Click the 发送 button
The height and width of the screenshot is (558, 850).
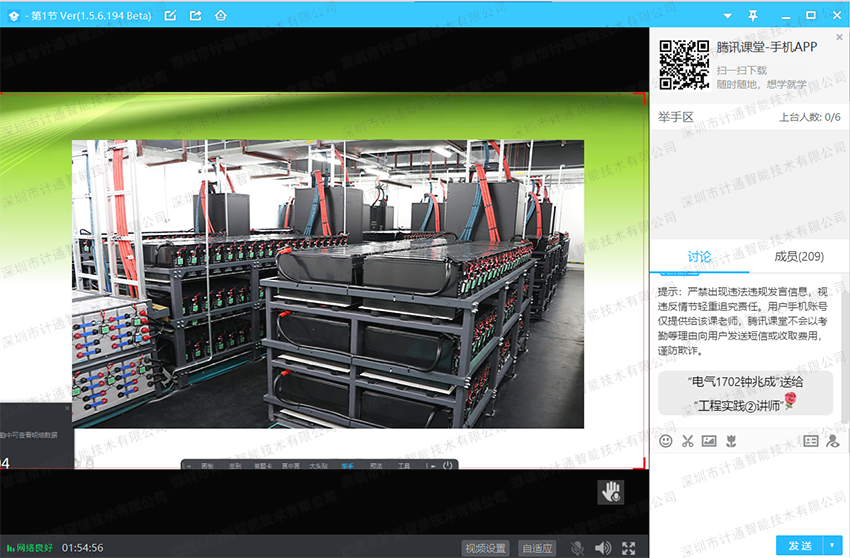click(x=799, y=545)
